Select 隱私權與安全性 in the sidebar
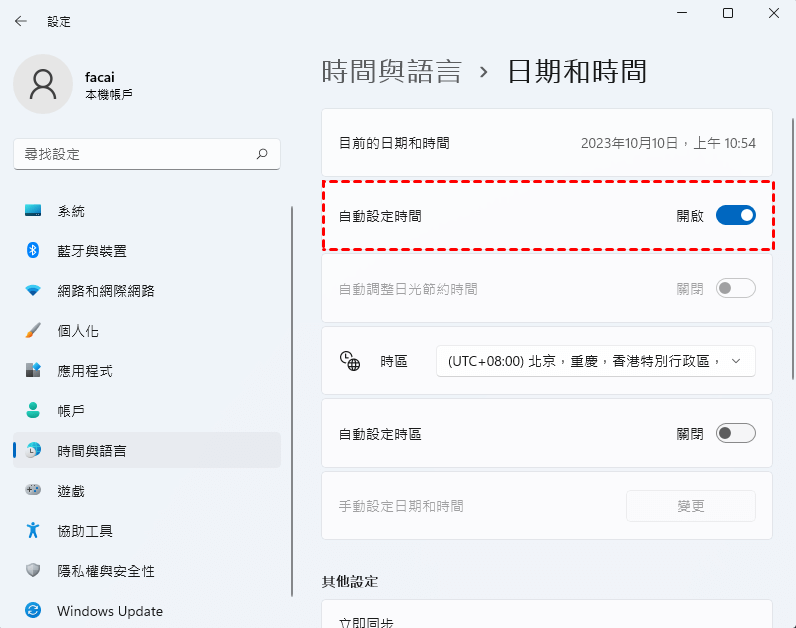This screenshot has height=628, width=796. click(x=105, y=571)
